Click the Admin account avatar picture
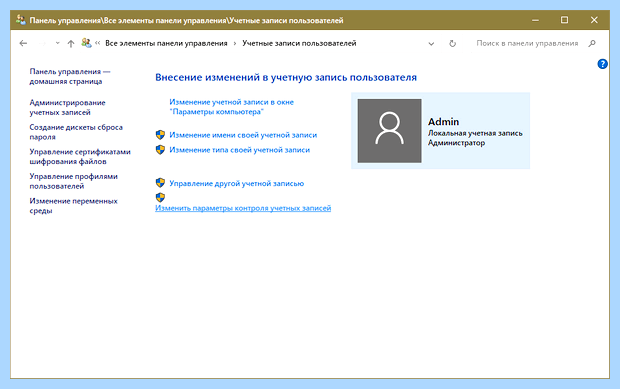Screen dimensions: 620x389 point(389,130)
